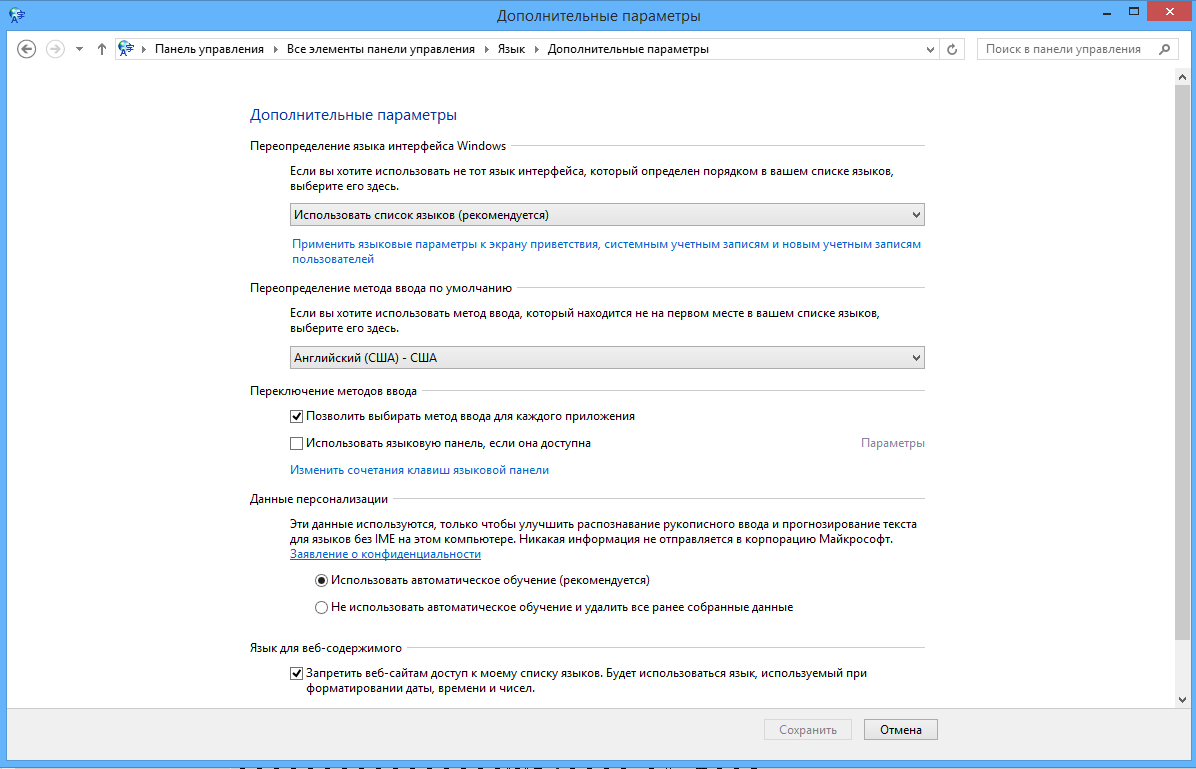Go up one level arrow
Viewport: 1196px width, 769px height.
coord(101,49)
